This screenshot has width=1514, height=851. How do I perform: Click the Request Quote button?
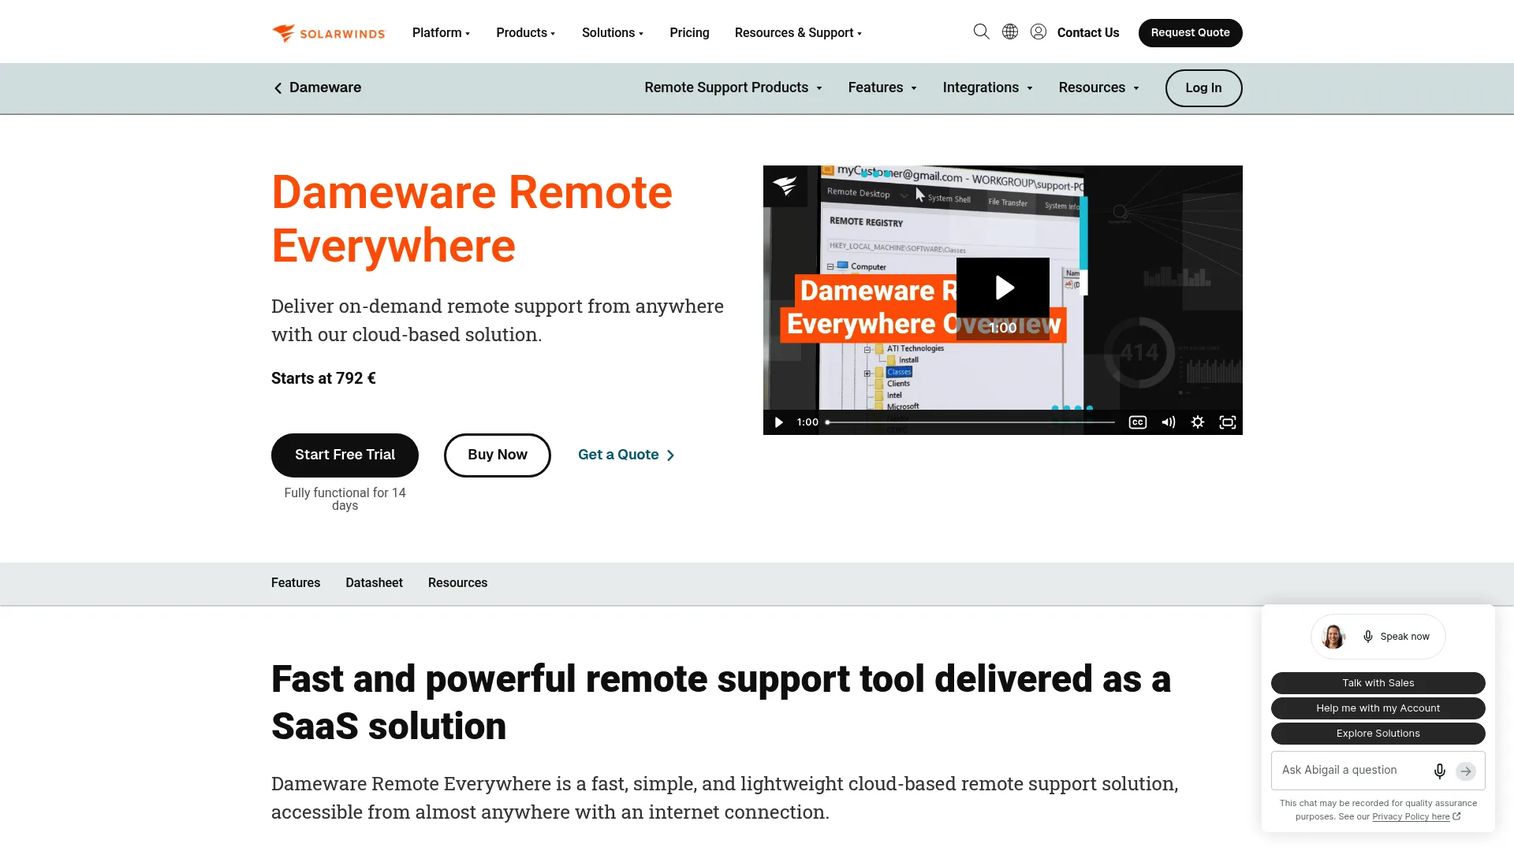pyautogui.click(x=1190, y=33)
